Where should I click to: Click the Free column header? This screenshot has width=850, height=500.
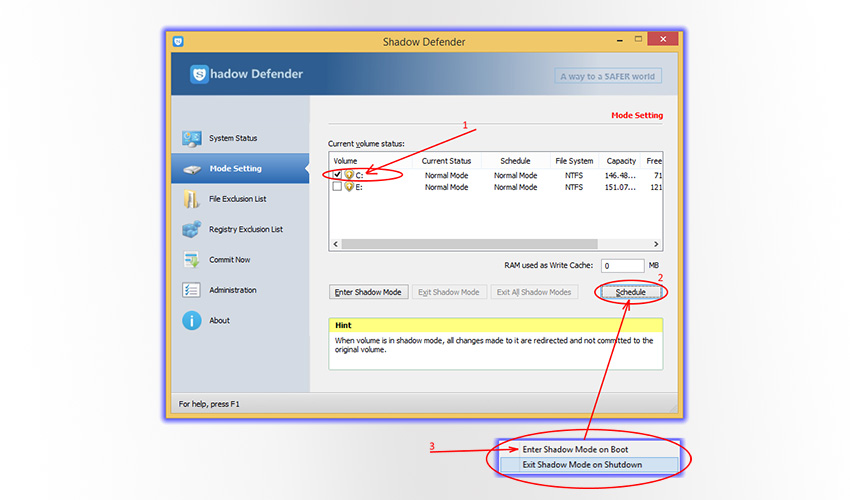(x=652, y=161)
